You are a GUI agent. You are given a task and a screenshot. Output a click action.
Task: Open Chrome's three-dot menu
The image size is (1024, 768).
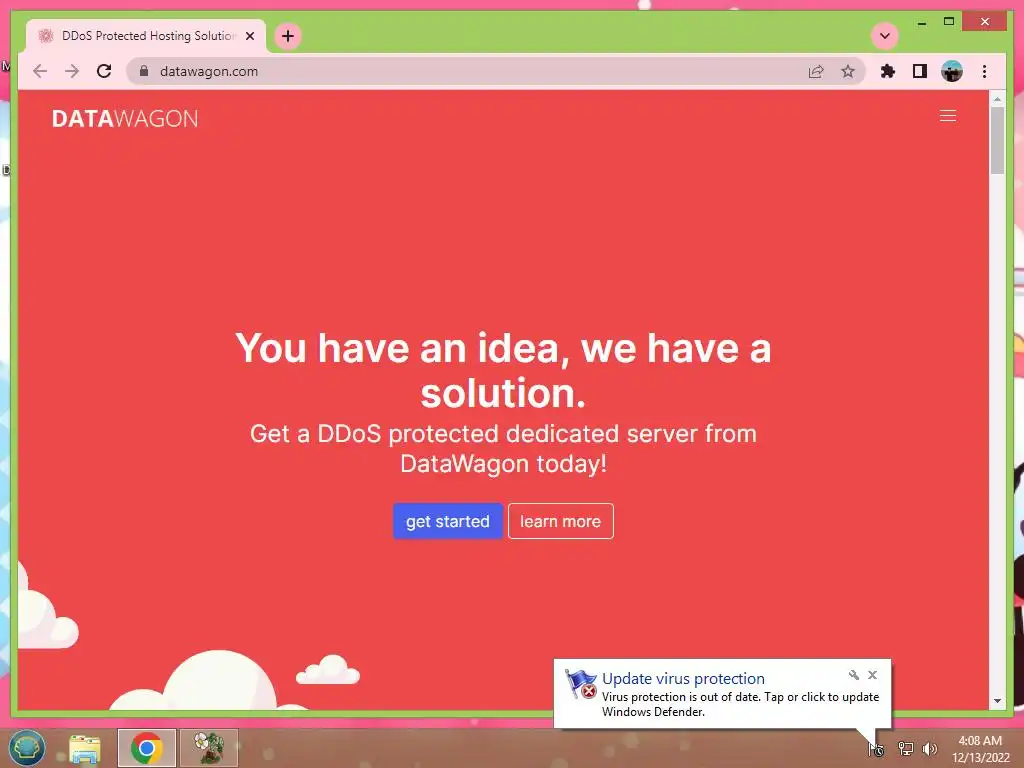pos(984,71)
